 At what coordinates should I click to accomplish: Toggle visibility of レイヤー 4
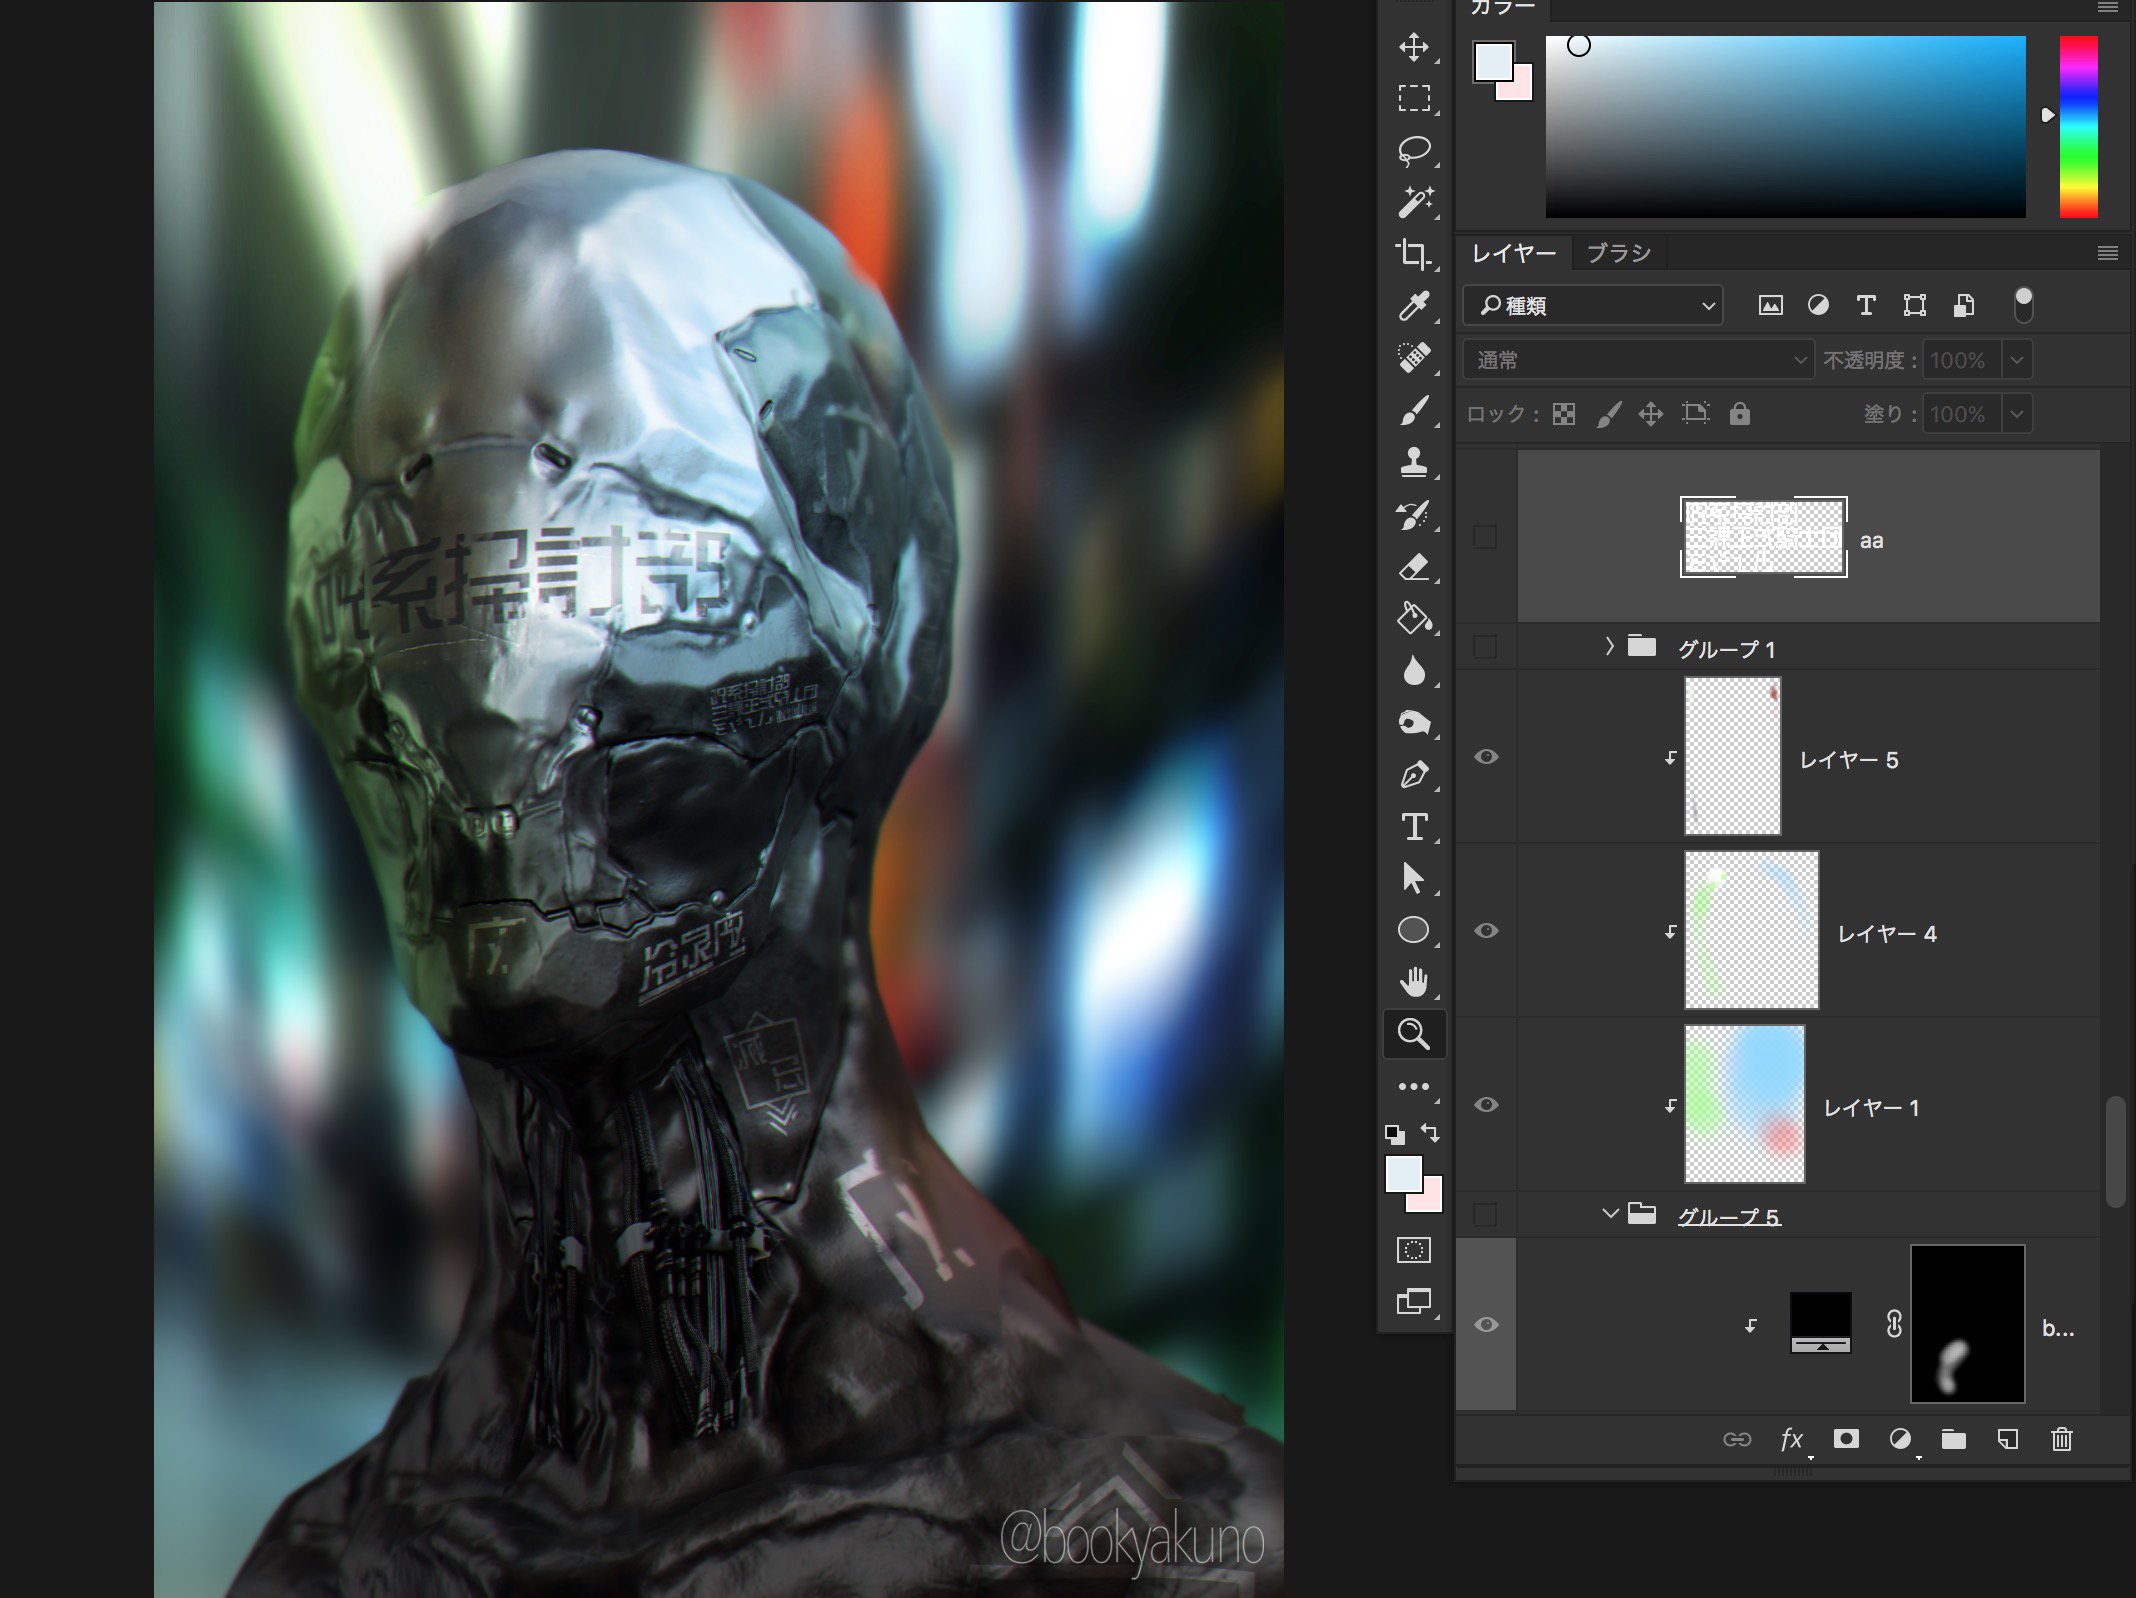pos(1487,932)
